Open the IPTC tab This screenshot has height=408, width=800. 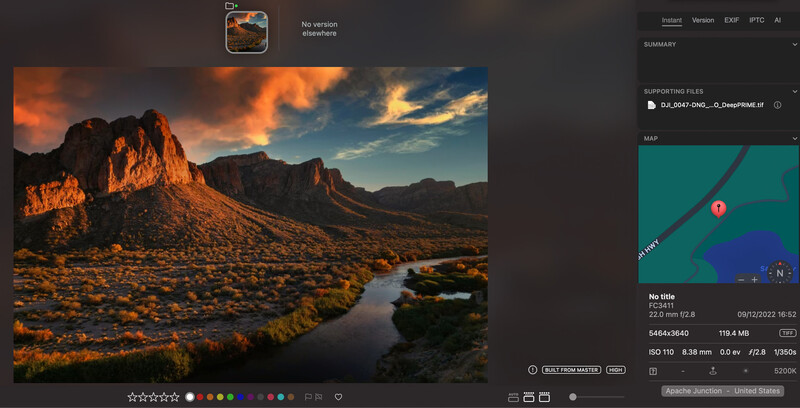tap(757, 20)
